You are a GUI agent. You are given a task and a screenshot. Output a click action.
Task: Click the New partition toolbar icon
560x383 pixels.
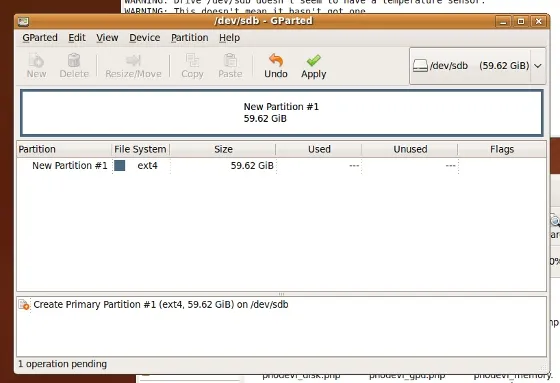[x=36, y=60]
